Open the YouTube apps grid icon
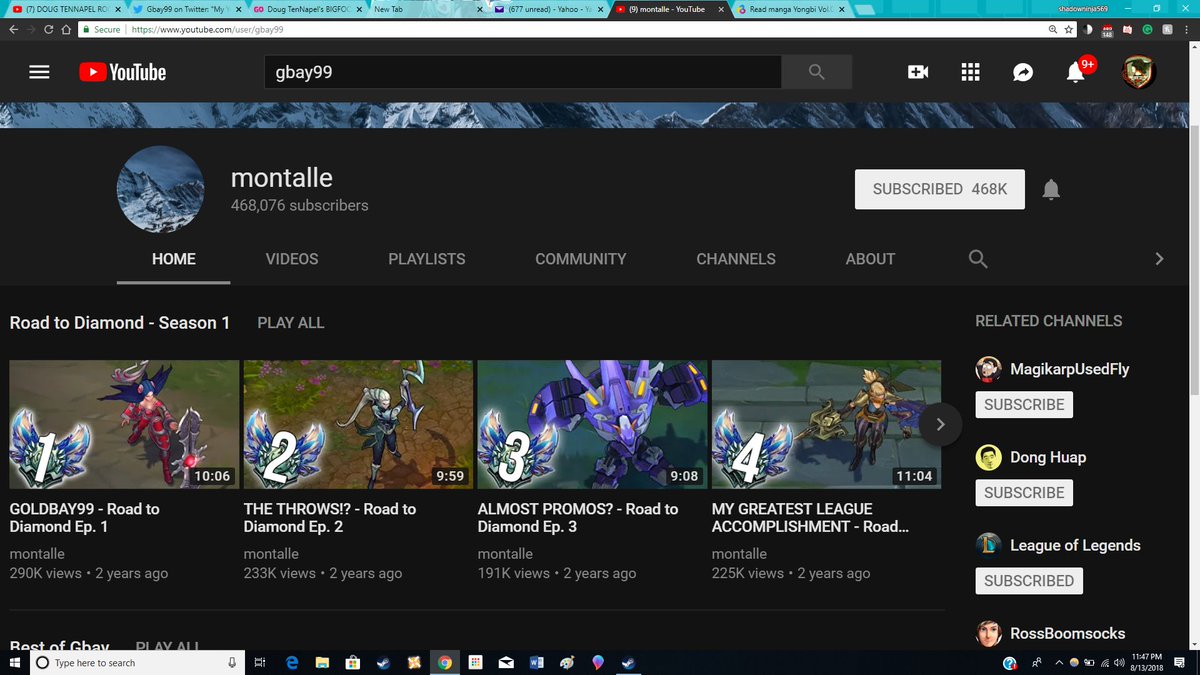The image size is (1200, 675). click(969, 72)
